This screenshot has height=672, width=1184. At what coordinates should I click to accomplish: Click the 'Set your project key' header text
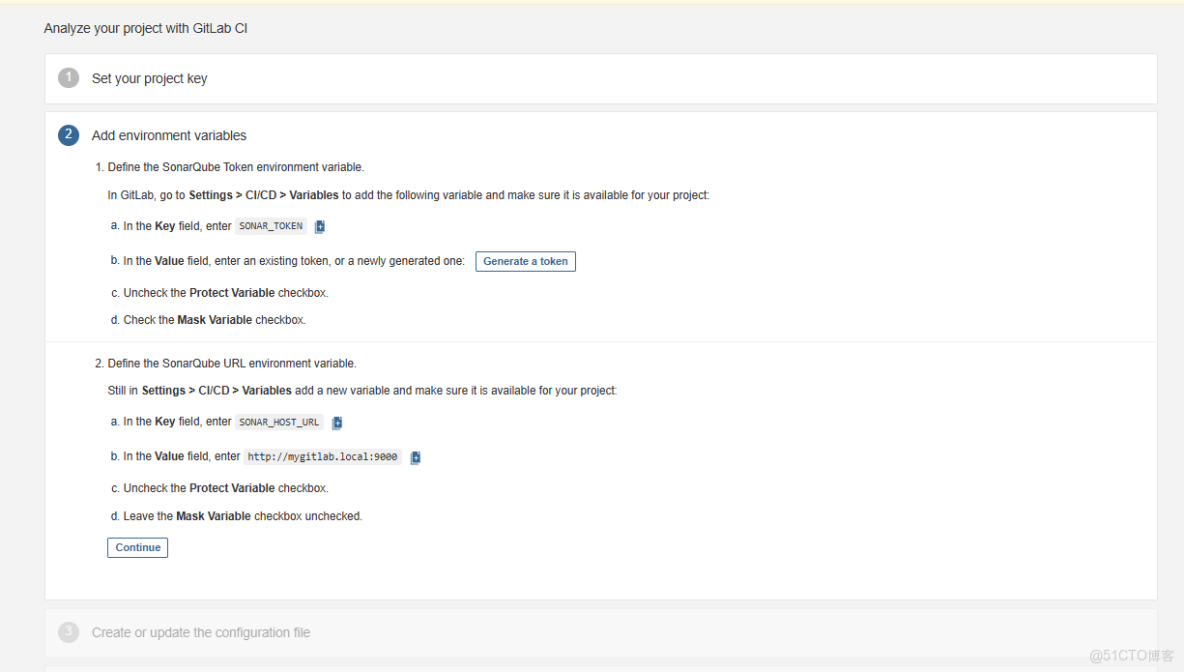148,78
